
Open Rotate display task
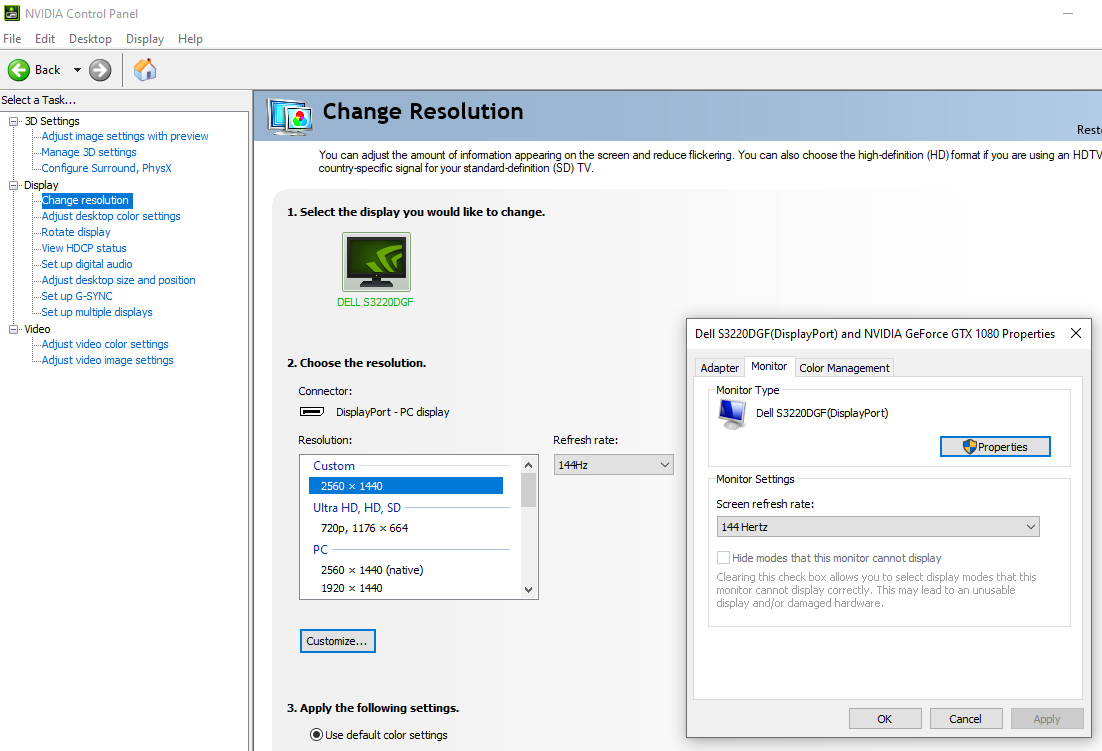tap(75, 232)
